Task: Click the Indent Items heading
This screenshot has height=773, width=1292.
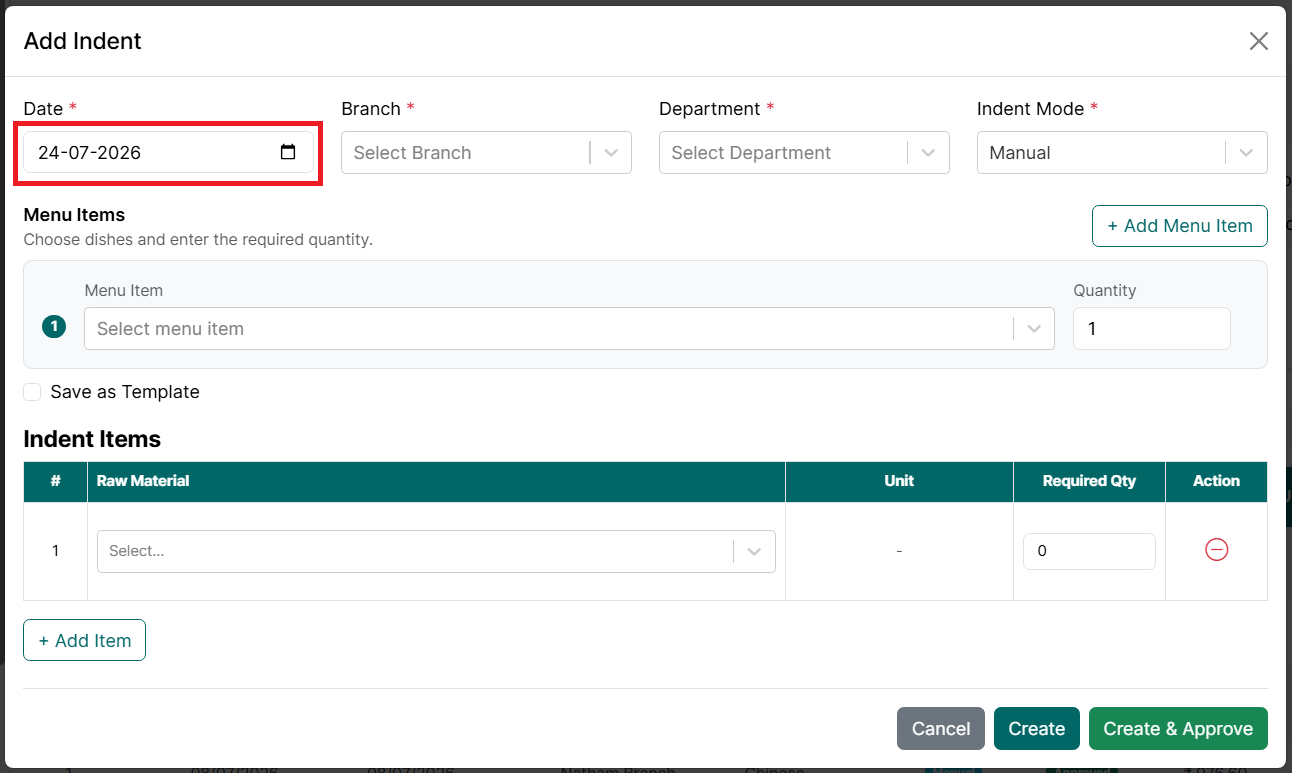Action: [92, 439]
